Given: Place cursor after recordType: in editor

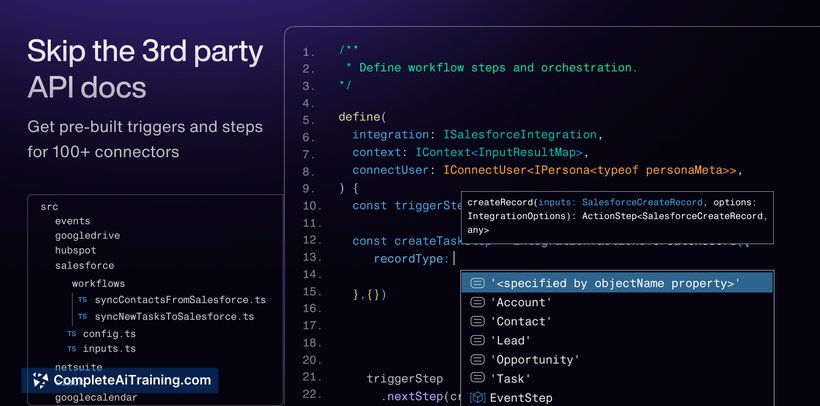Looking at the screenshot, I should [454, 259].
